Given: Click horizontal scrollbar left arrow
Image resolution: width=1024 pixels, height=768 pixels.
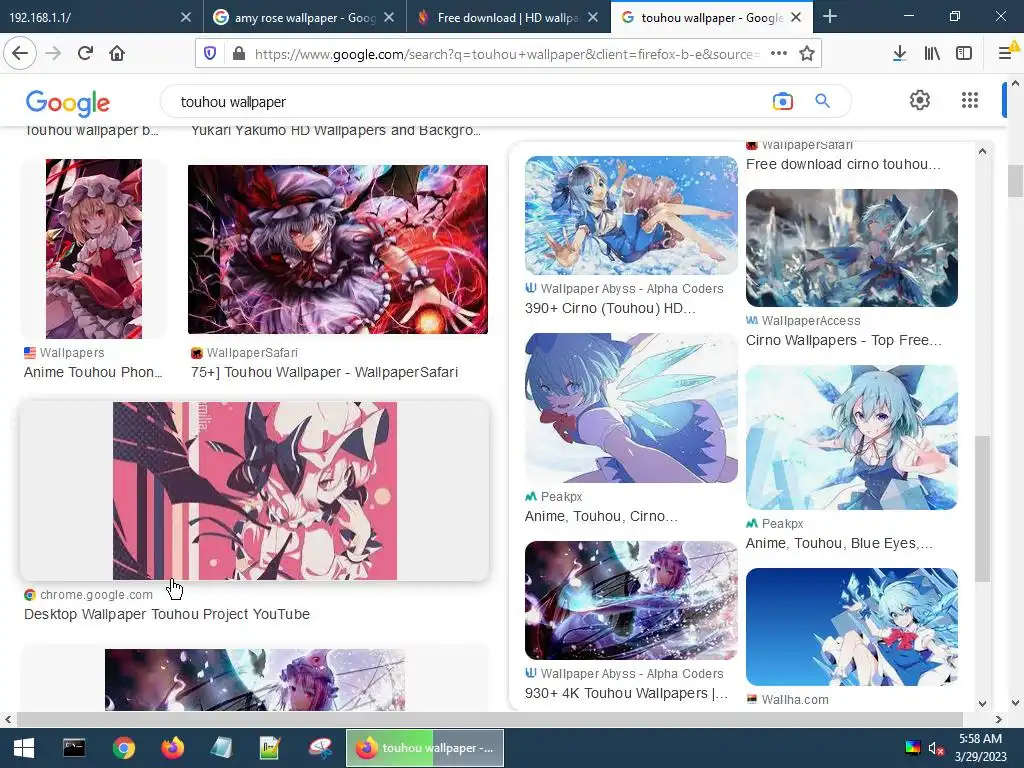Looking at the screenshot, I should coord(8,719).
